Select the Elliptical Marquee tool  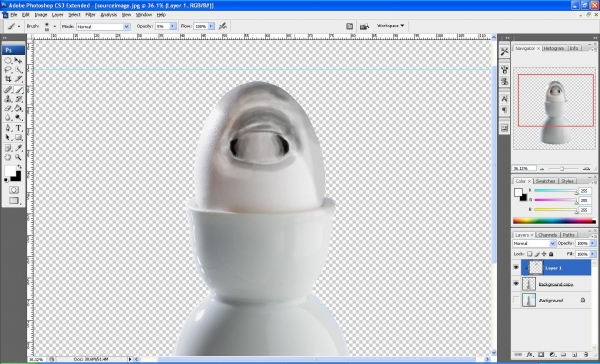[x=8, y=60]
